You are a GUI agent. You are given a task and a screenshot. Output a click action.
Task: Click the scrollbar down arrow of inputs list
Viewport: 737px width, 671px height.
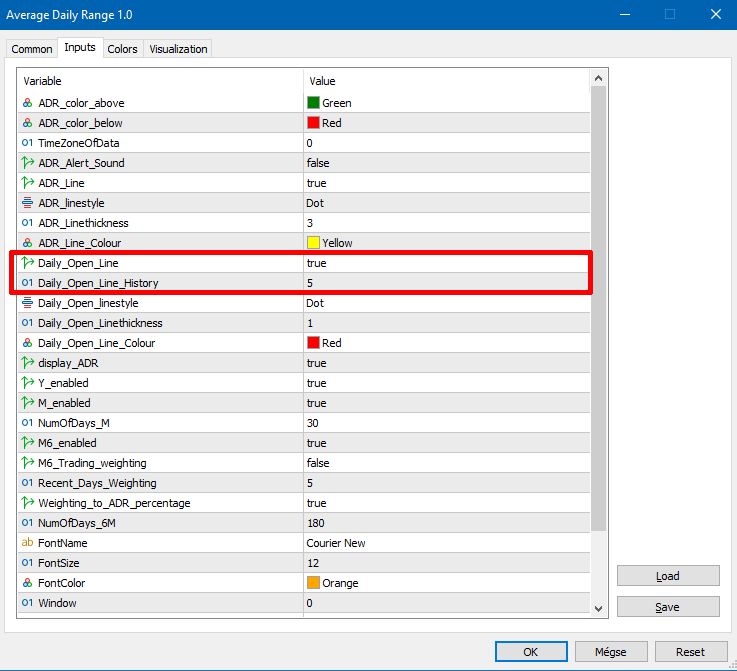(598, 609)
